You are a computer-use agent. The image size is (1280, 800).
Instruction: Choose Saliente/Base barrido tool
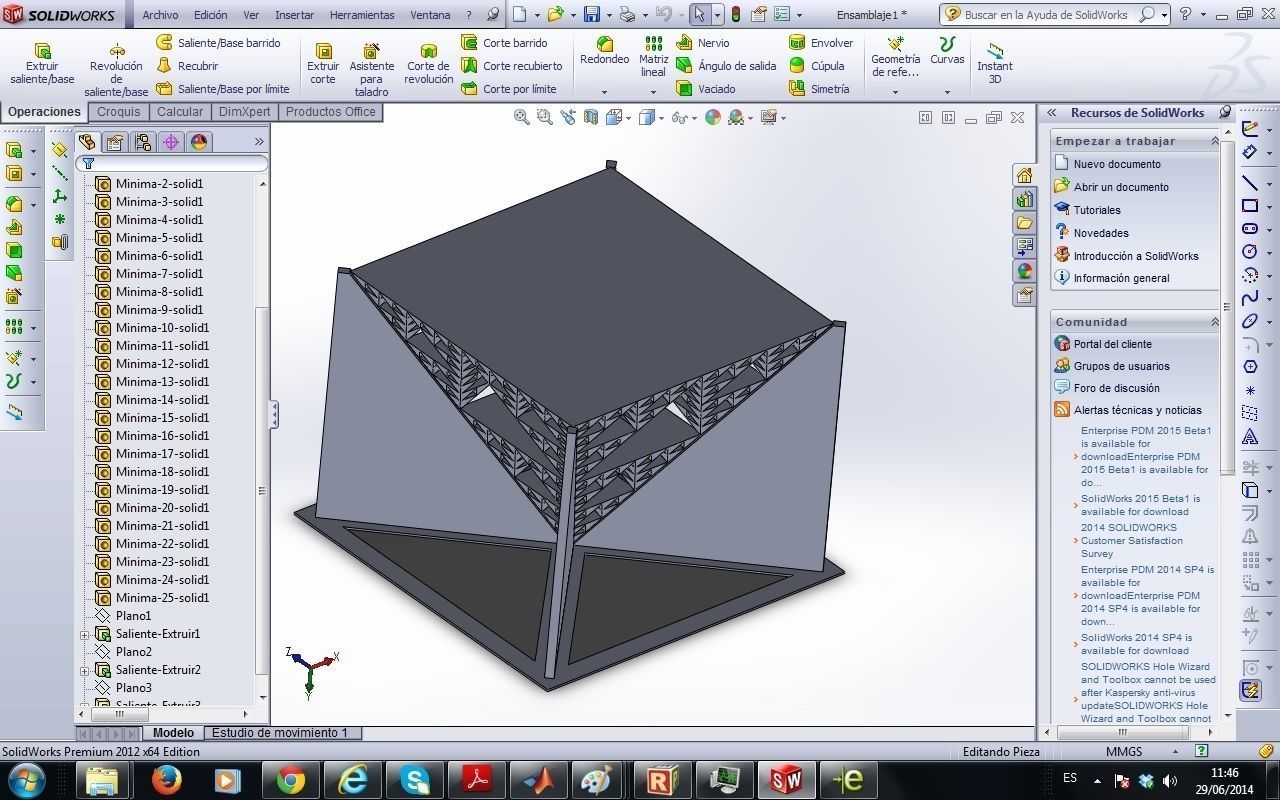tap(218, 43)
